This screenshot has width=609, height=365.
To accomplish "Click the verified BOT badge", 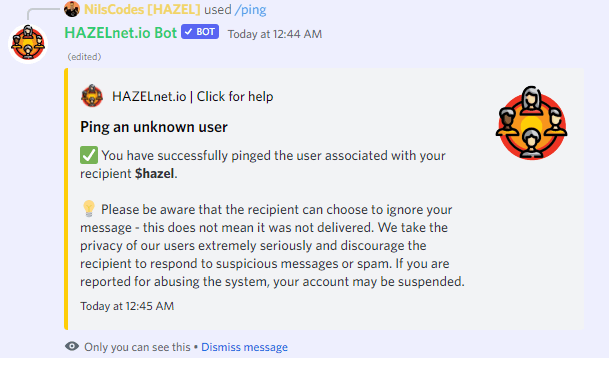I will (200, 32).
